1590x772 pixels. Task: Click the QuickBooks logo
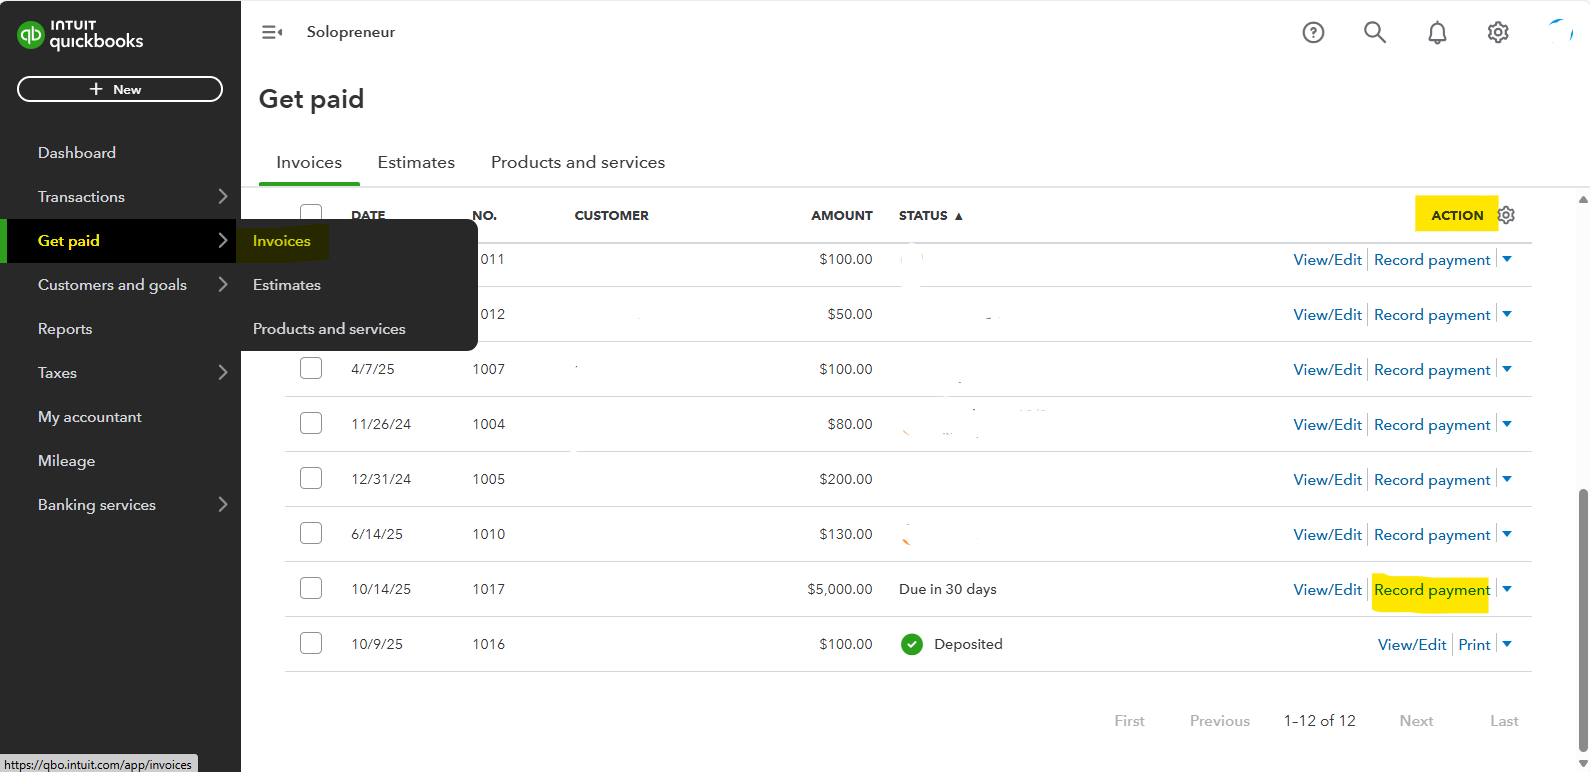(x=80, y=35)
